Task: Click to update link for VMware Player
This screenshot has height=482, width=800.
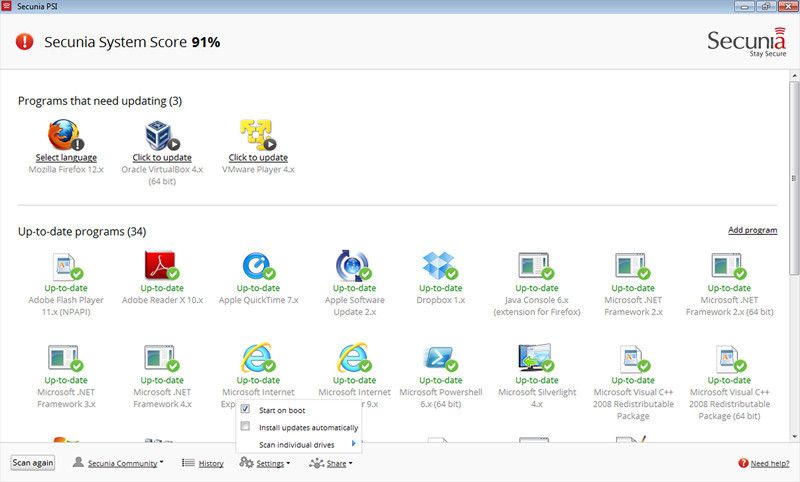Action: (x=258, y=158)
